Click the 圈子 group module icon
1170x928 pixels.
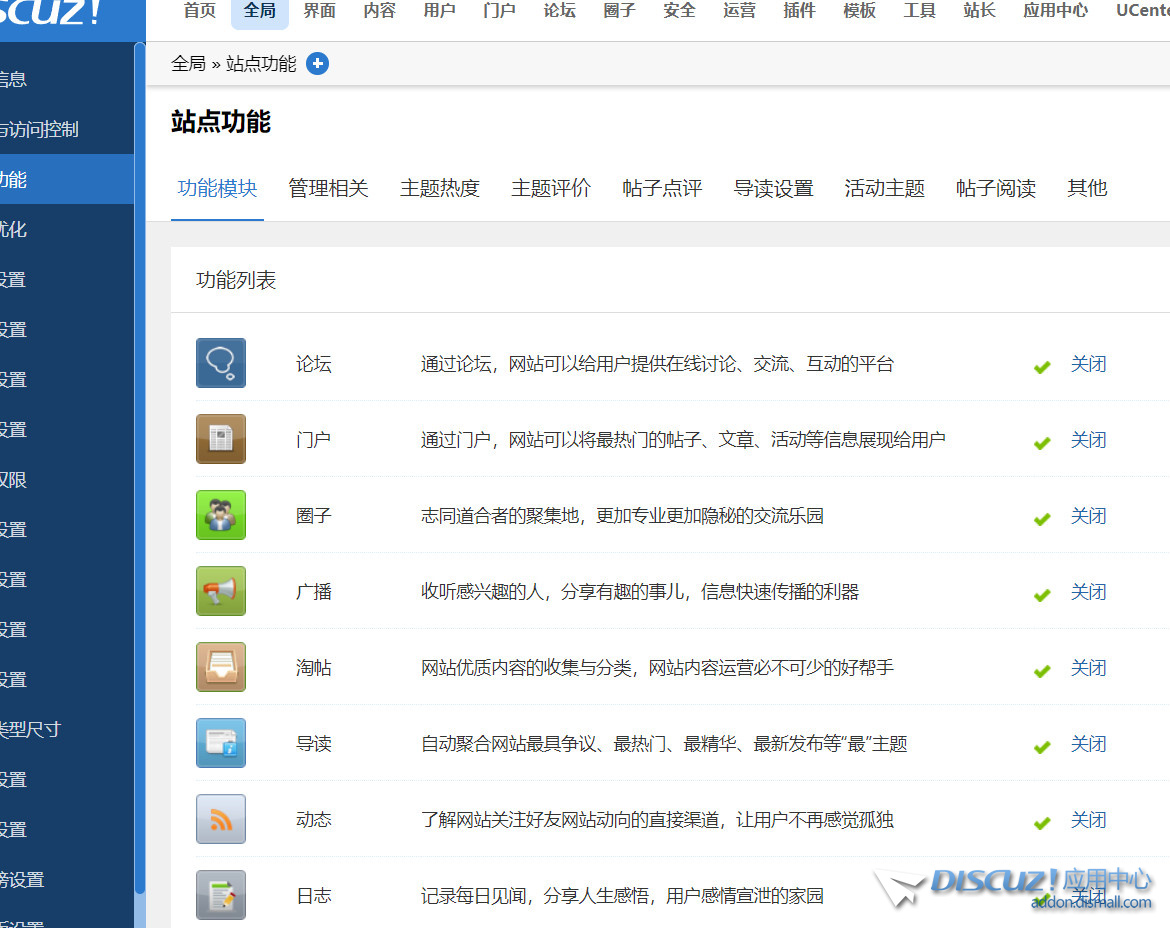[x=220, y=515]
